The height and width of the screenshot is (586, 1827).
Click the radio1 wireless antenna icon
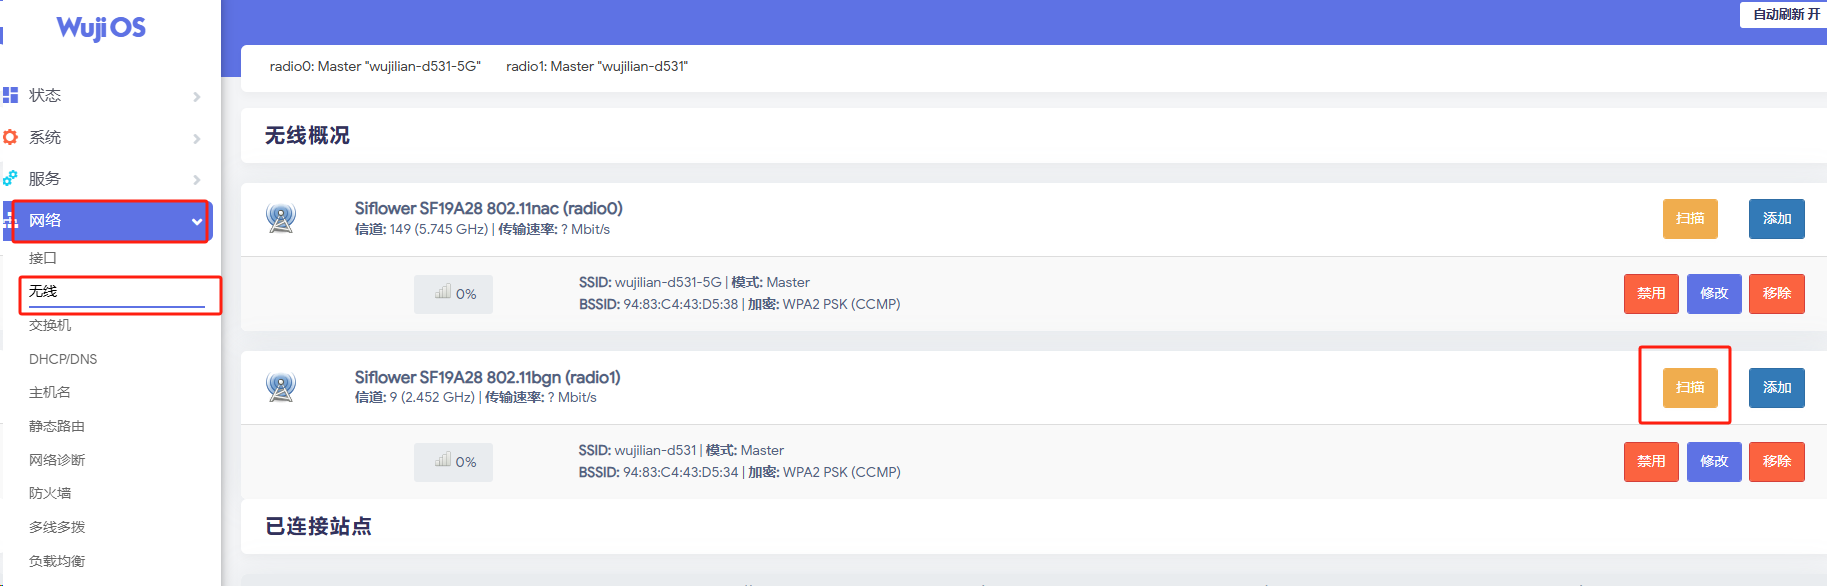click(x=281, y=387)
